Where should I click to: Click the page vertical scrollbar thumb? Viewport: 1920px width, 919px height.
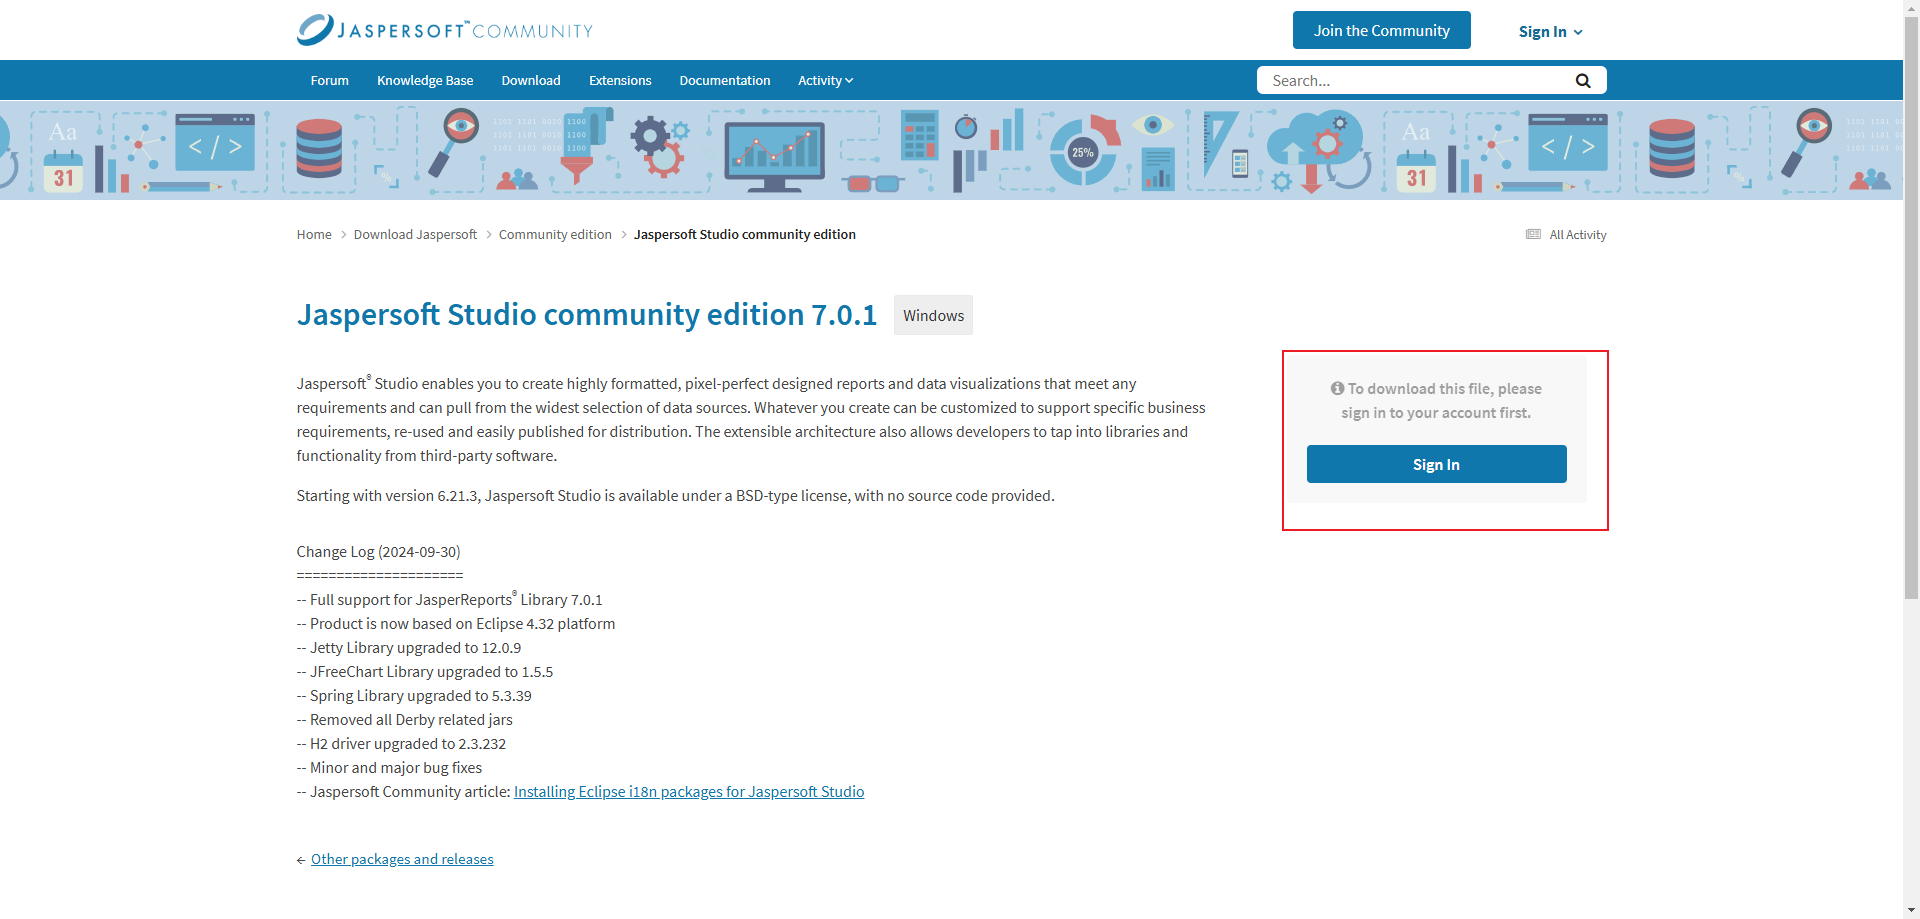1912,308
